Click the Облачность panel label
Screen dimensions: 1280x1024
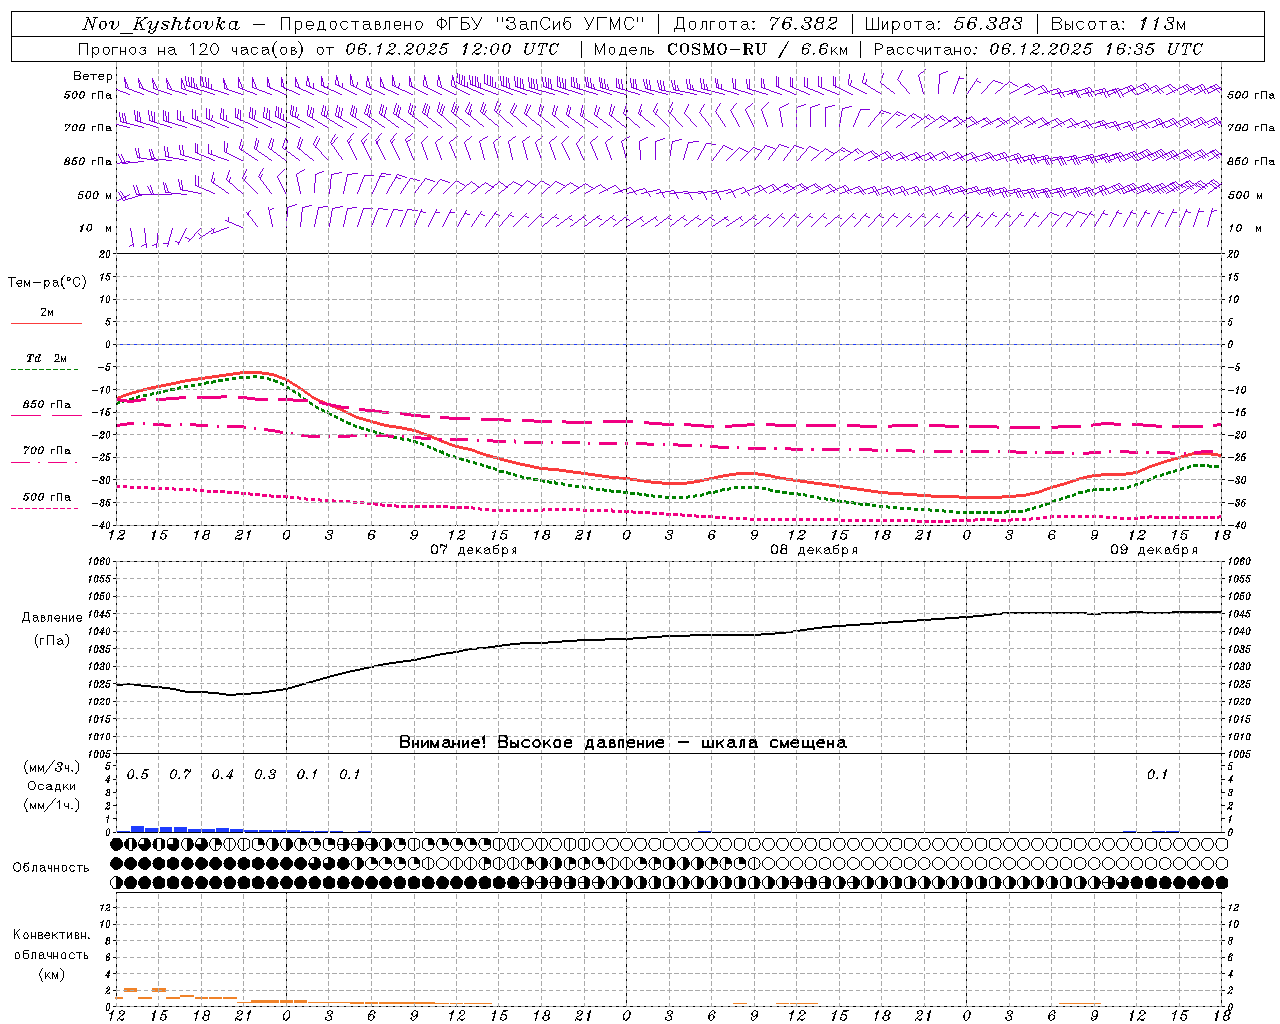(51, 868)
